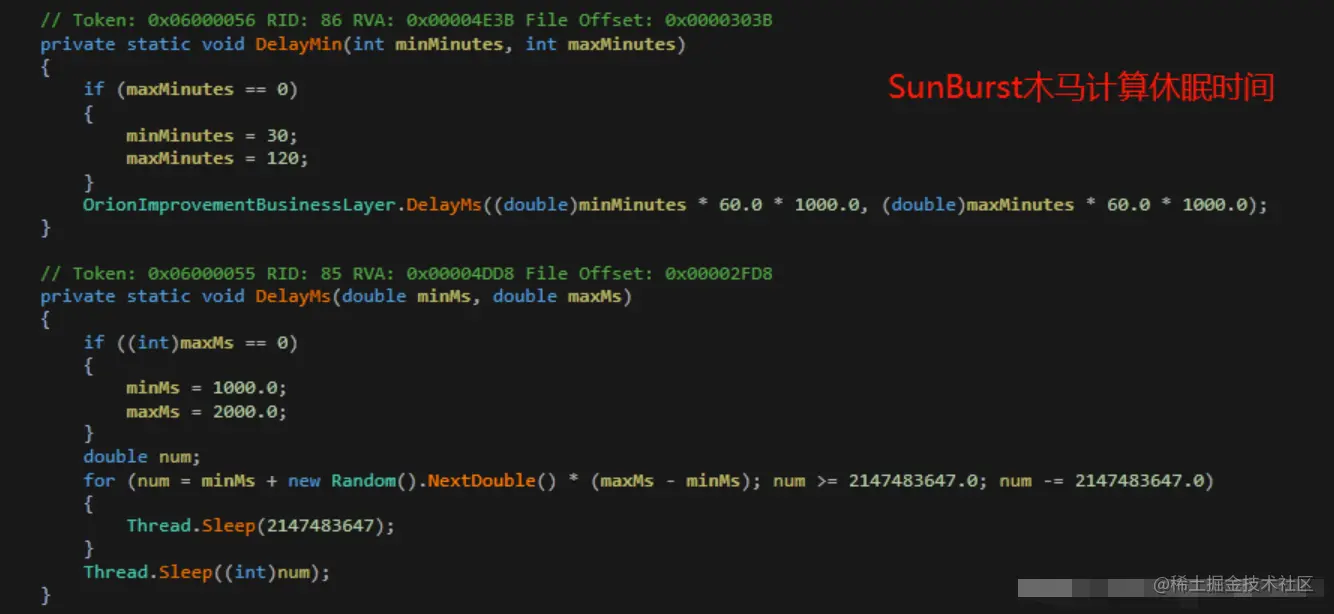Click the OrionImprovementBusinessLayer class name

pos(239,204)
